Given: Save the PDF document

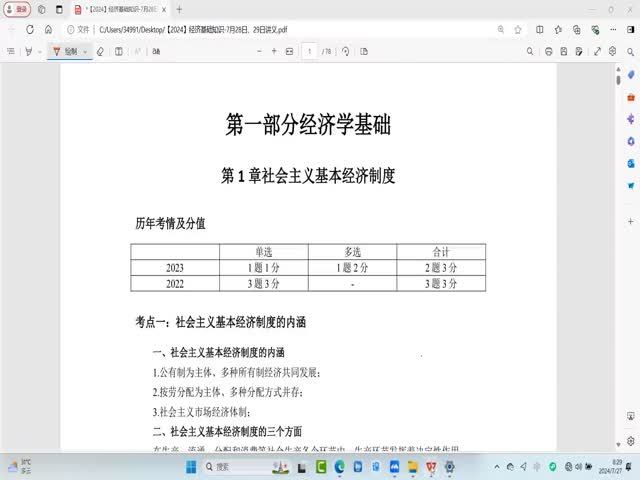Looking at the screenshot, I should tap(564, 51).
